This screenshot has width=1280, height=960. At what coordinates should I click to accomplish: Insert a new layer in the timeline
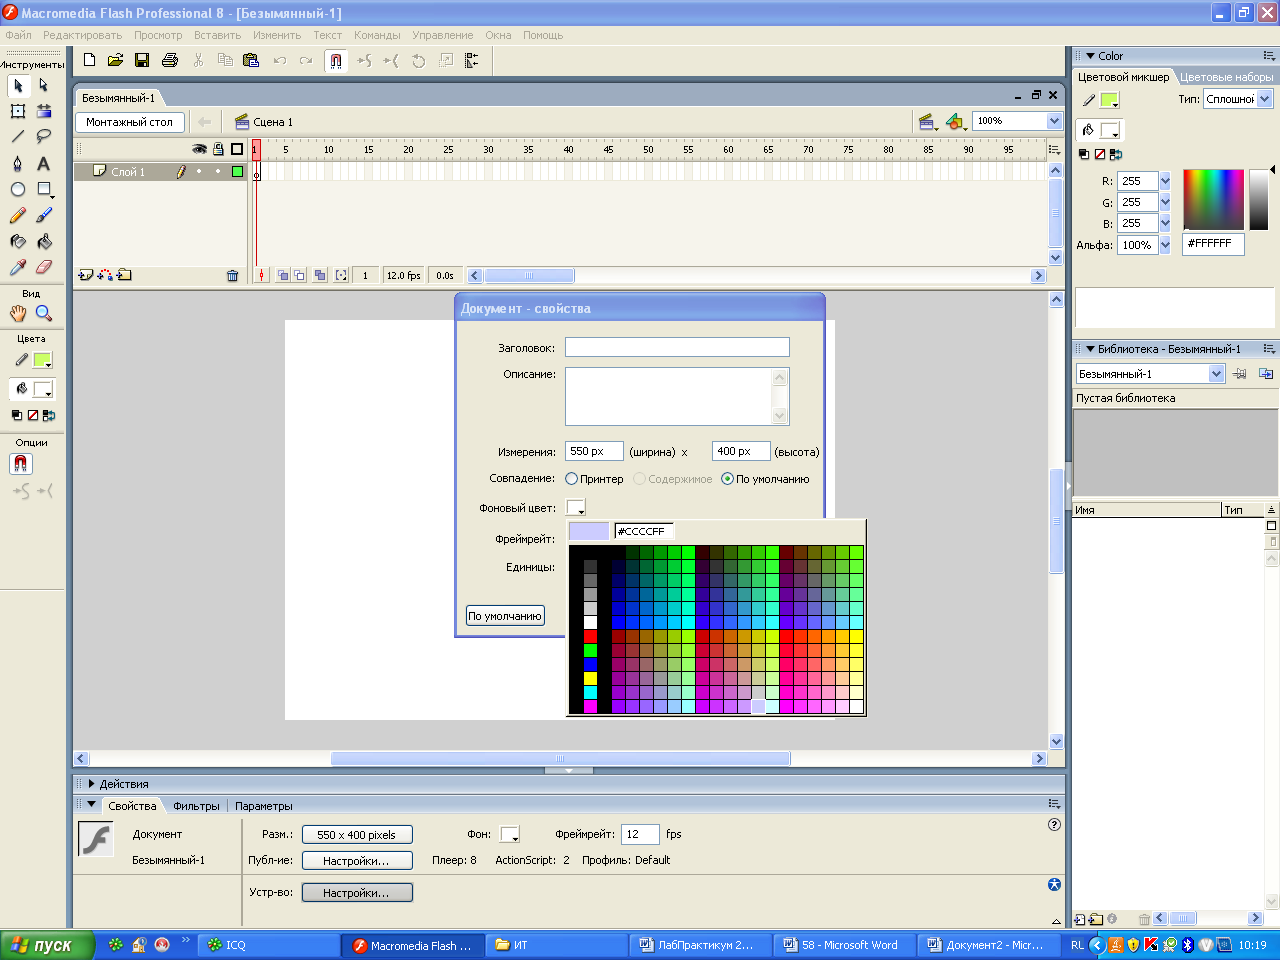85,275
